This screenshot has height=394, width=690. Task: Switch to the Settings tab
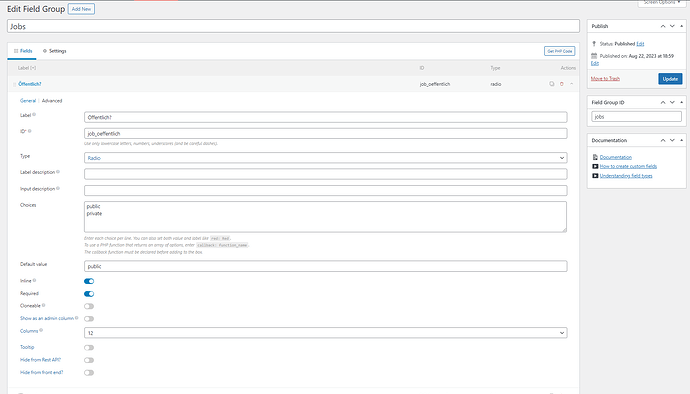tap(55, 51)
